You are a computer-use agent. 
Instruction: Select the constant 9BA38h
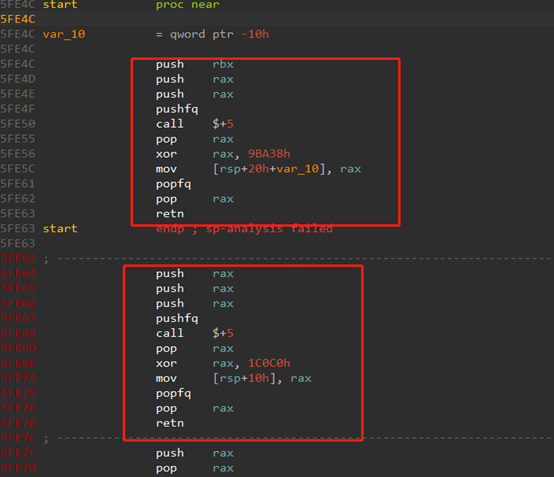pyautogui.click(x=269, y=154)
